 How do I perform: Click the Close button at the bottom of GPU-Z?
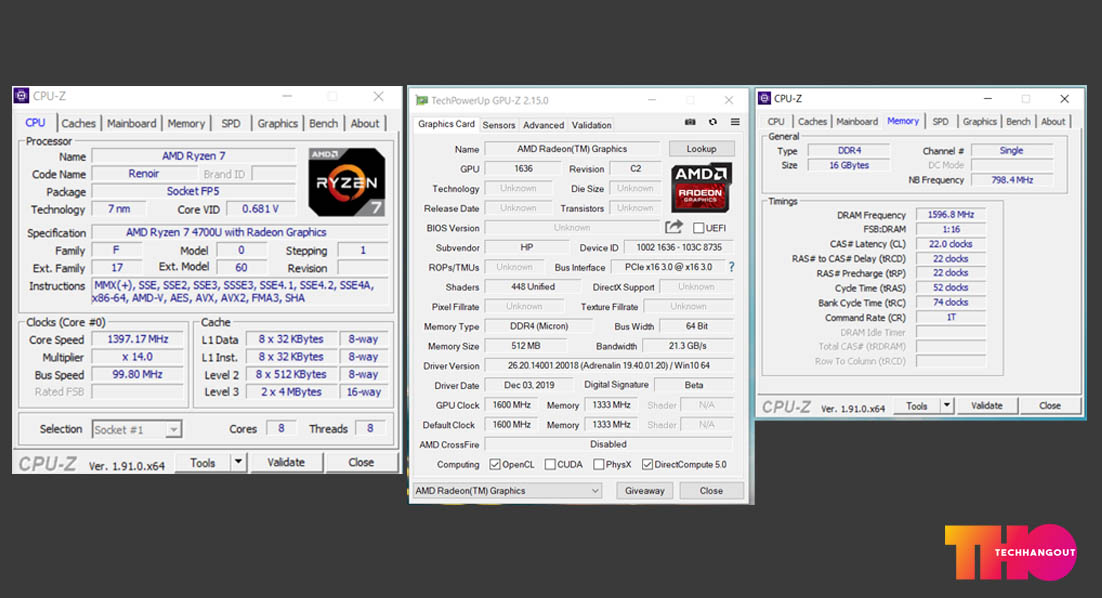[711, 490]
